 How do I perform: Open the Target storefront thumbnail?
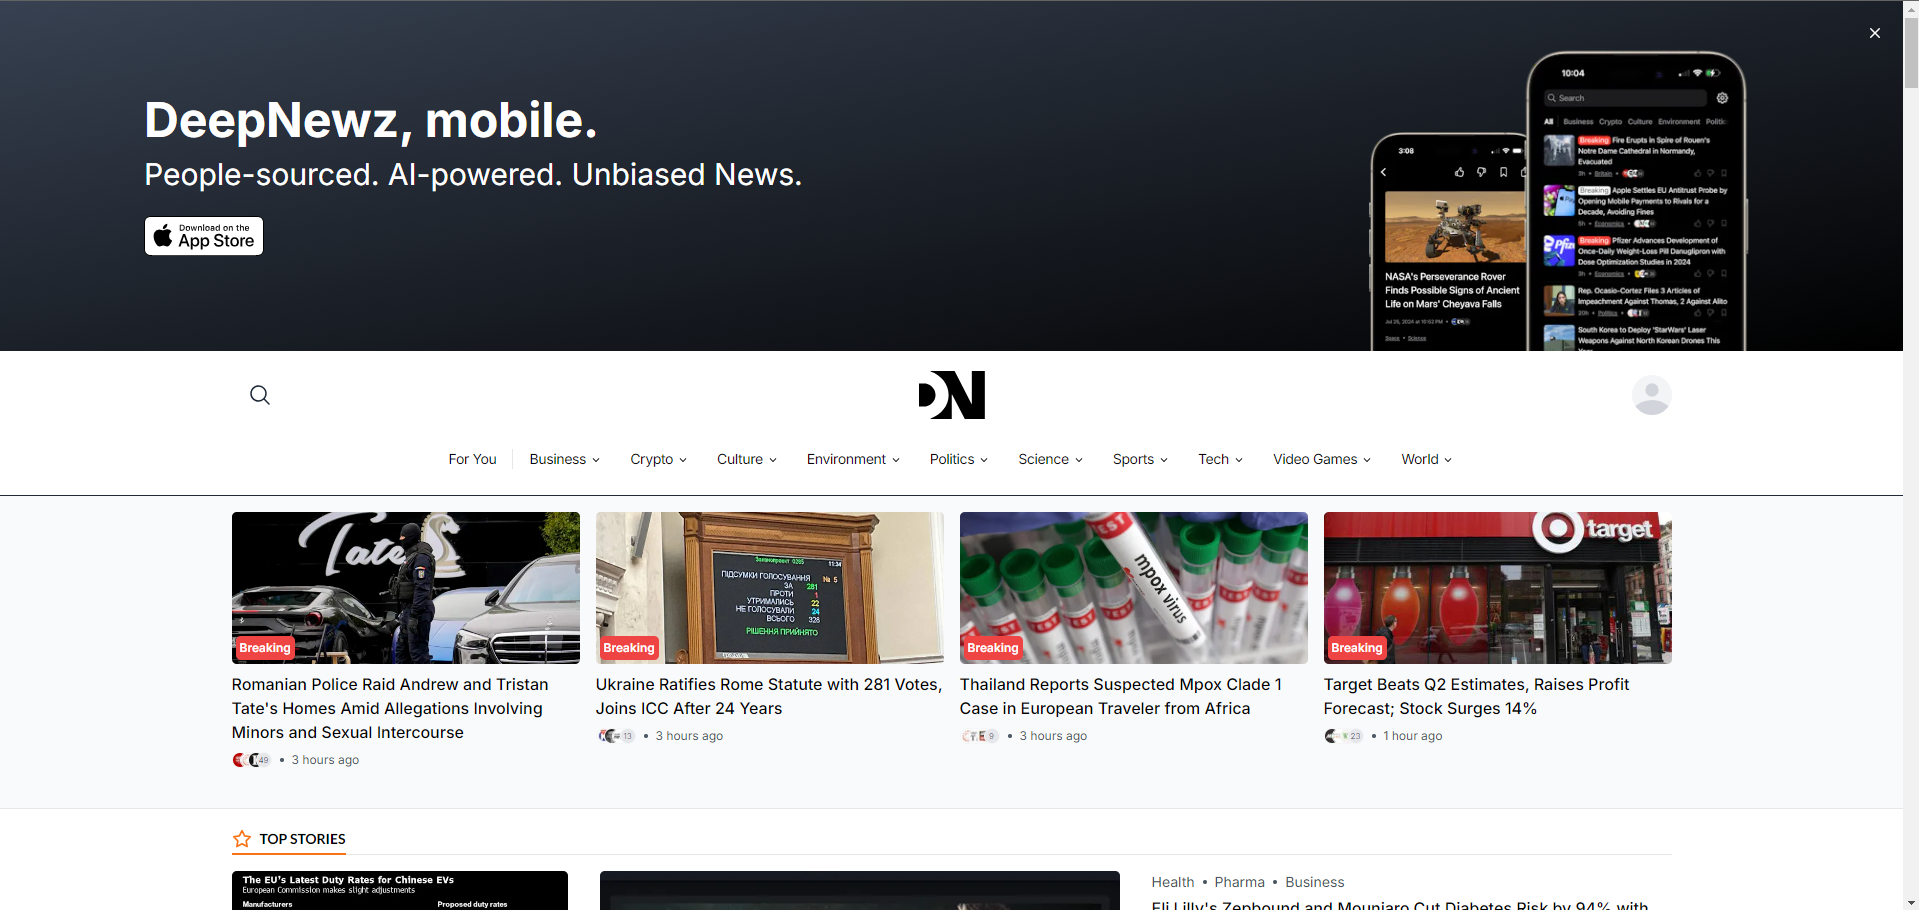[1498, 588]
